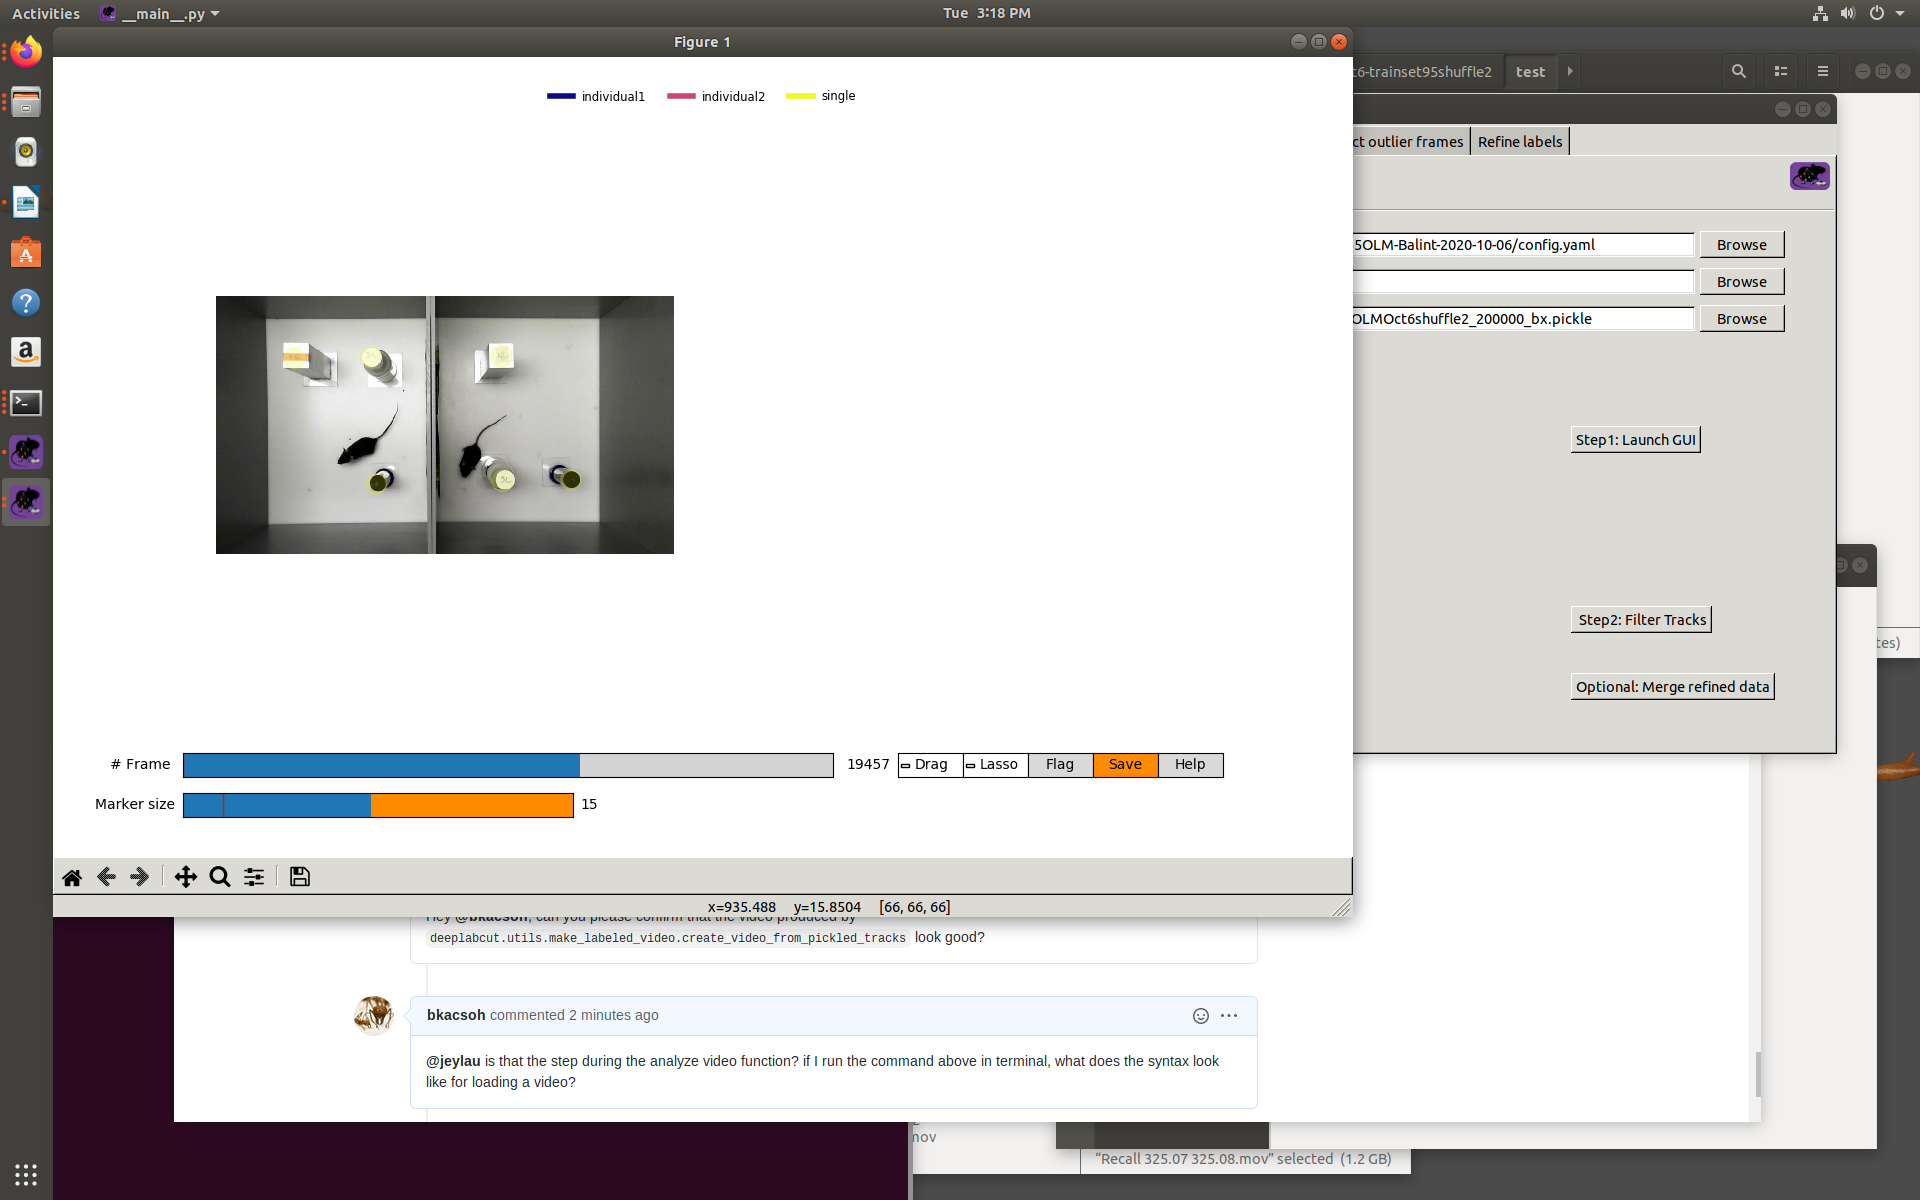Click the bkacsoh avatar image
The image size is (1920, 1200).
374,1015
